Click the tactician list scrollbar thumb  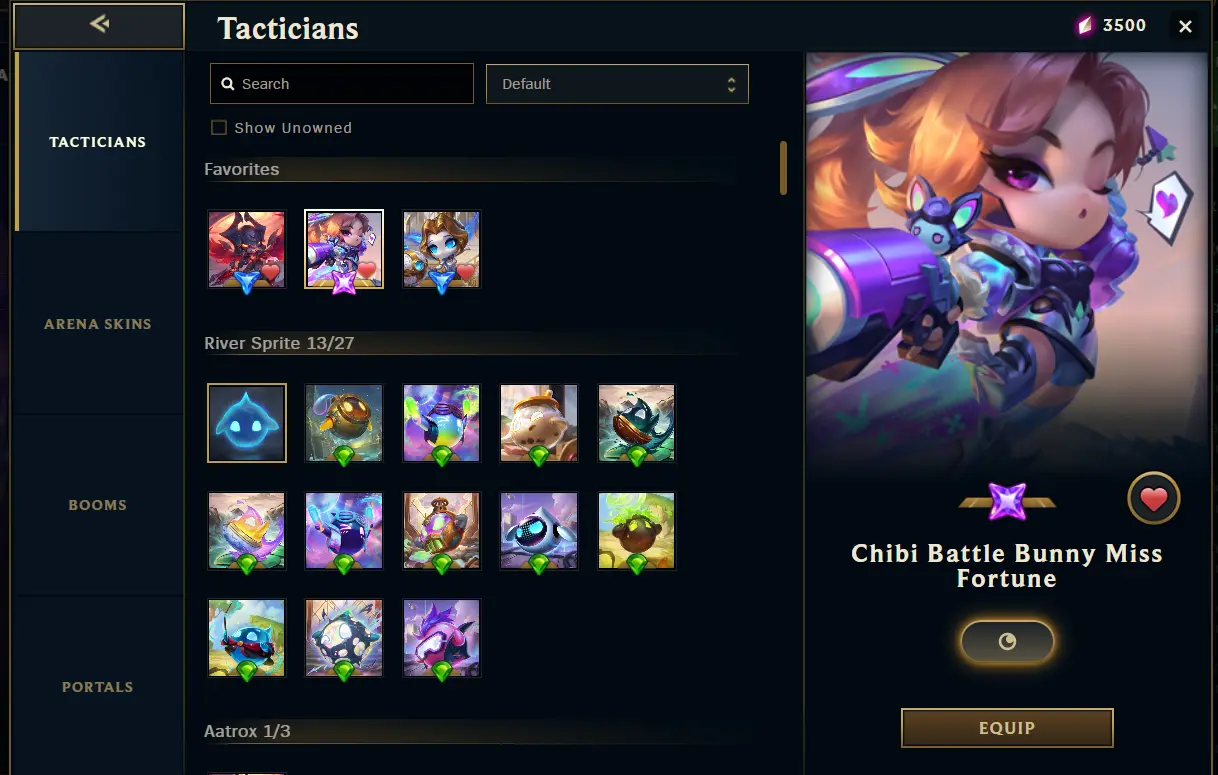coord(783,167)
